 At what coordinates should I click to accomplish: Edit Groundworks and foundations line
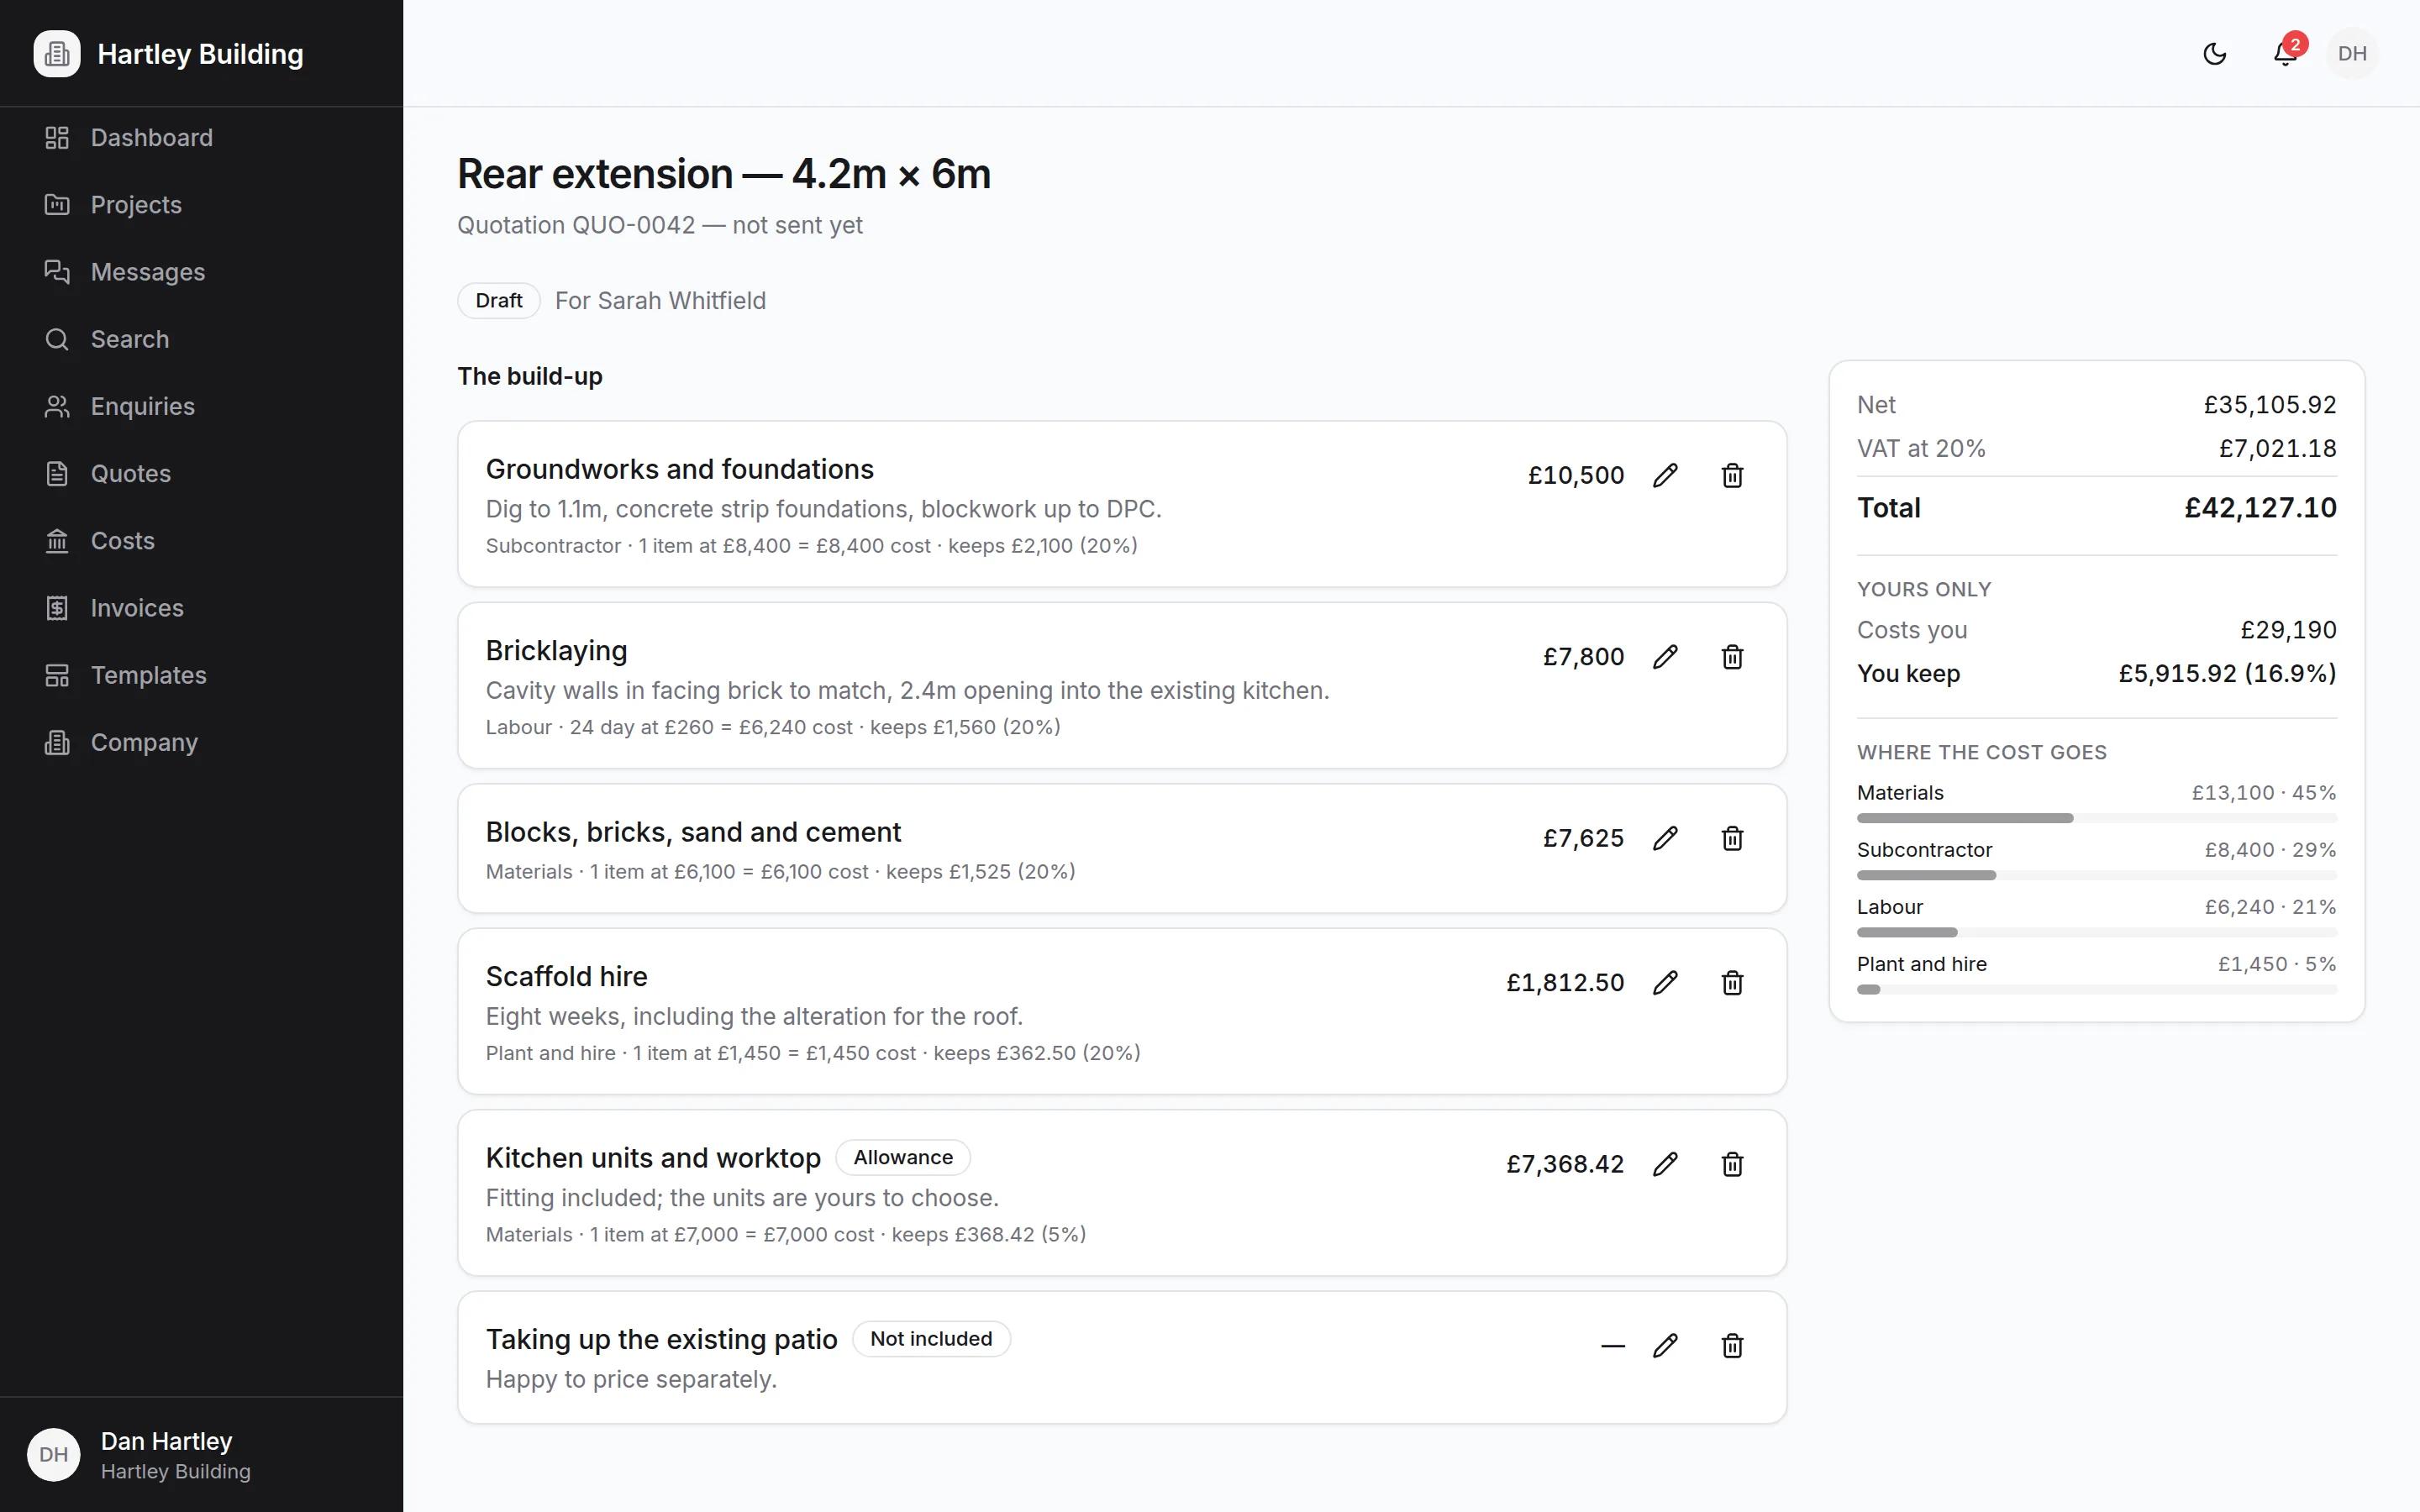point(1665,475)
